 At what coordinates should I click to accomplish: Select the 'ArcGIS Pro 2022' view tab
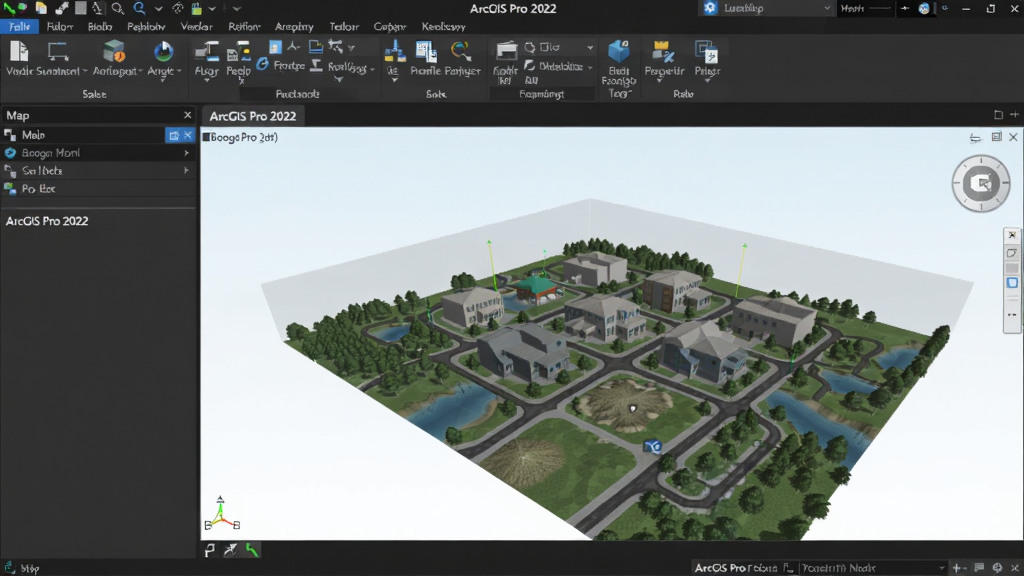click(x=252, y=116)
